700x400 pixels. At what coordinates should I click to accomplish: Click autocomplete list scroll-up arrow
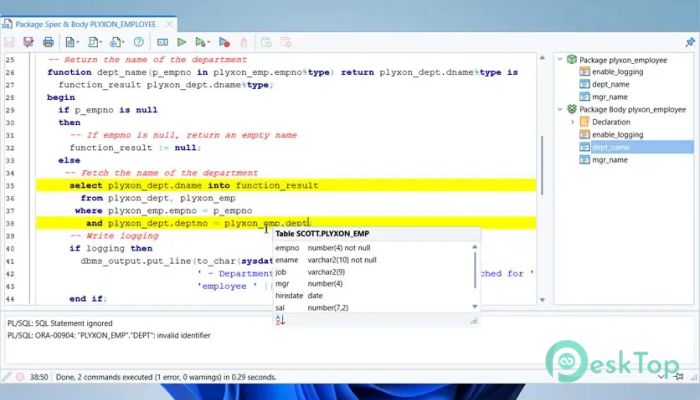(x=475, y=247)
